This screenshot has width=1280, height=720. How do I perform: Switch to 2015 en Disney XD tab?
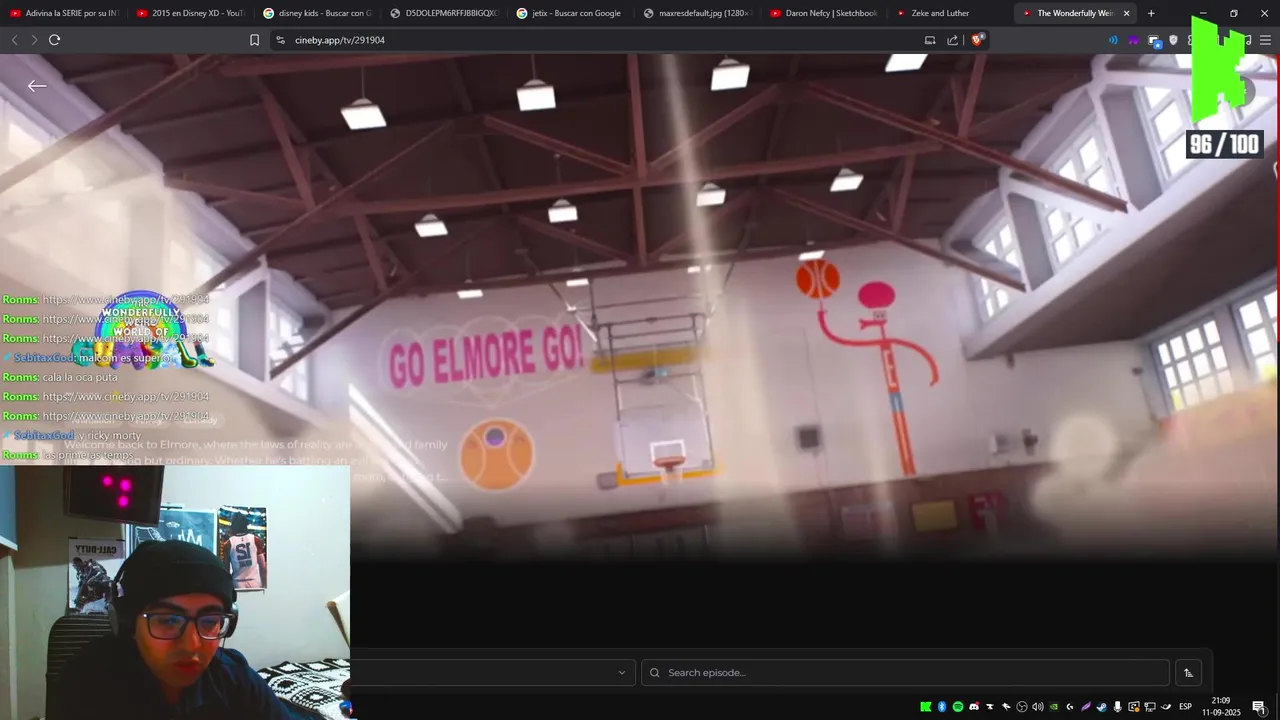pyautogui.click(x=190, y=13)
